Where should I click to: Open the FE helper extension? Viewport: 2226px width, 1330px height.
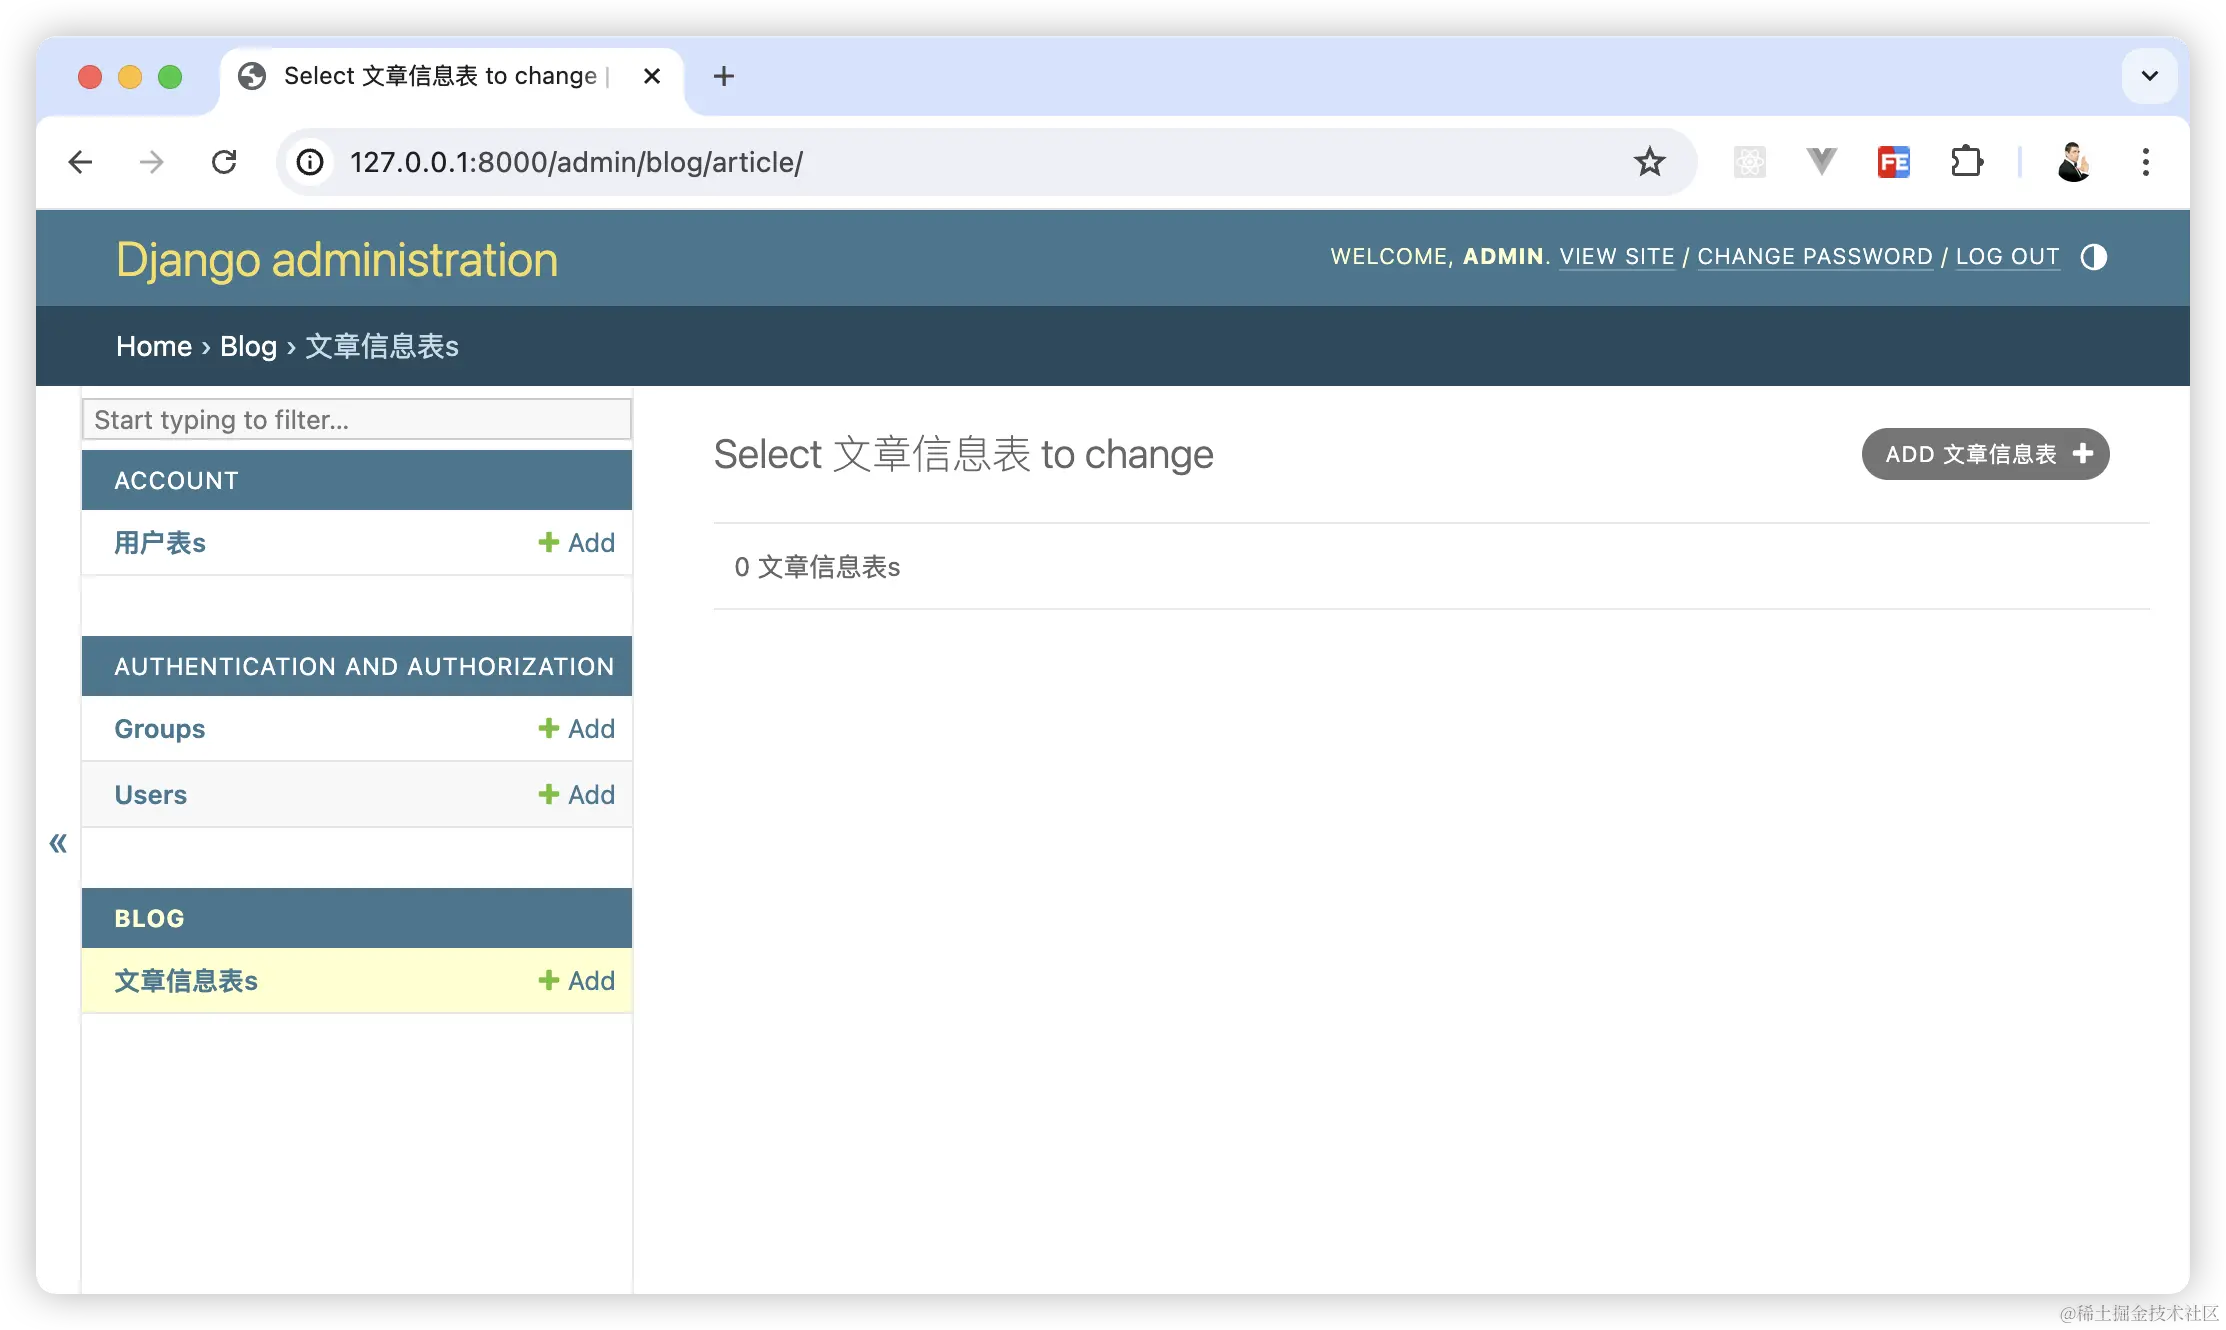[x=1893, y=161]
